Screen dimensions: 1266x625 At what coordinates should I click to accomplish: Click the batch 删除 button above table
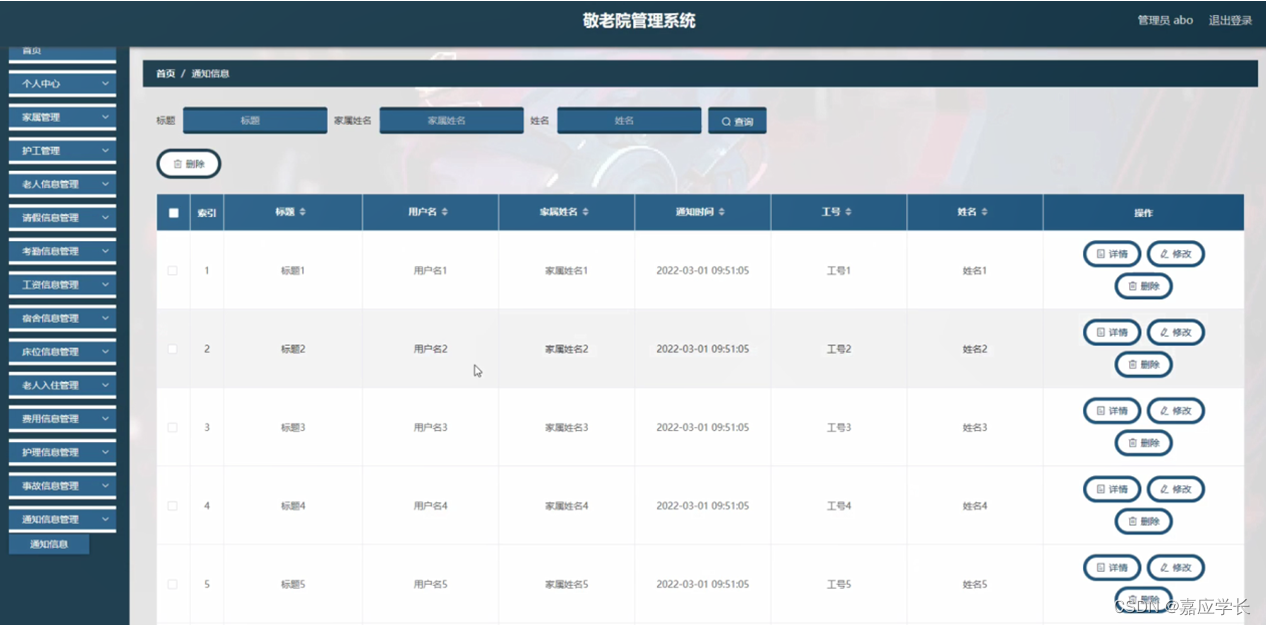coord(189,164)
